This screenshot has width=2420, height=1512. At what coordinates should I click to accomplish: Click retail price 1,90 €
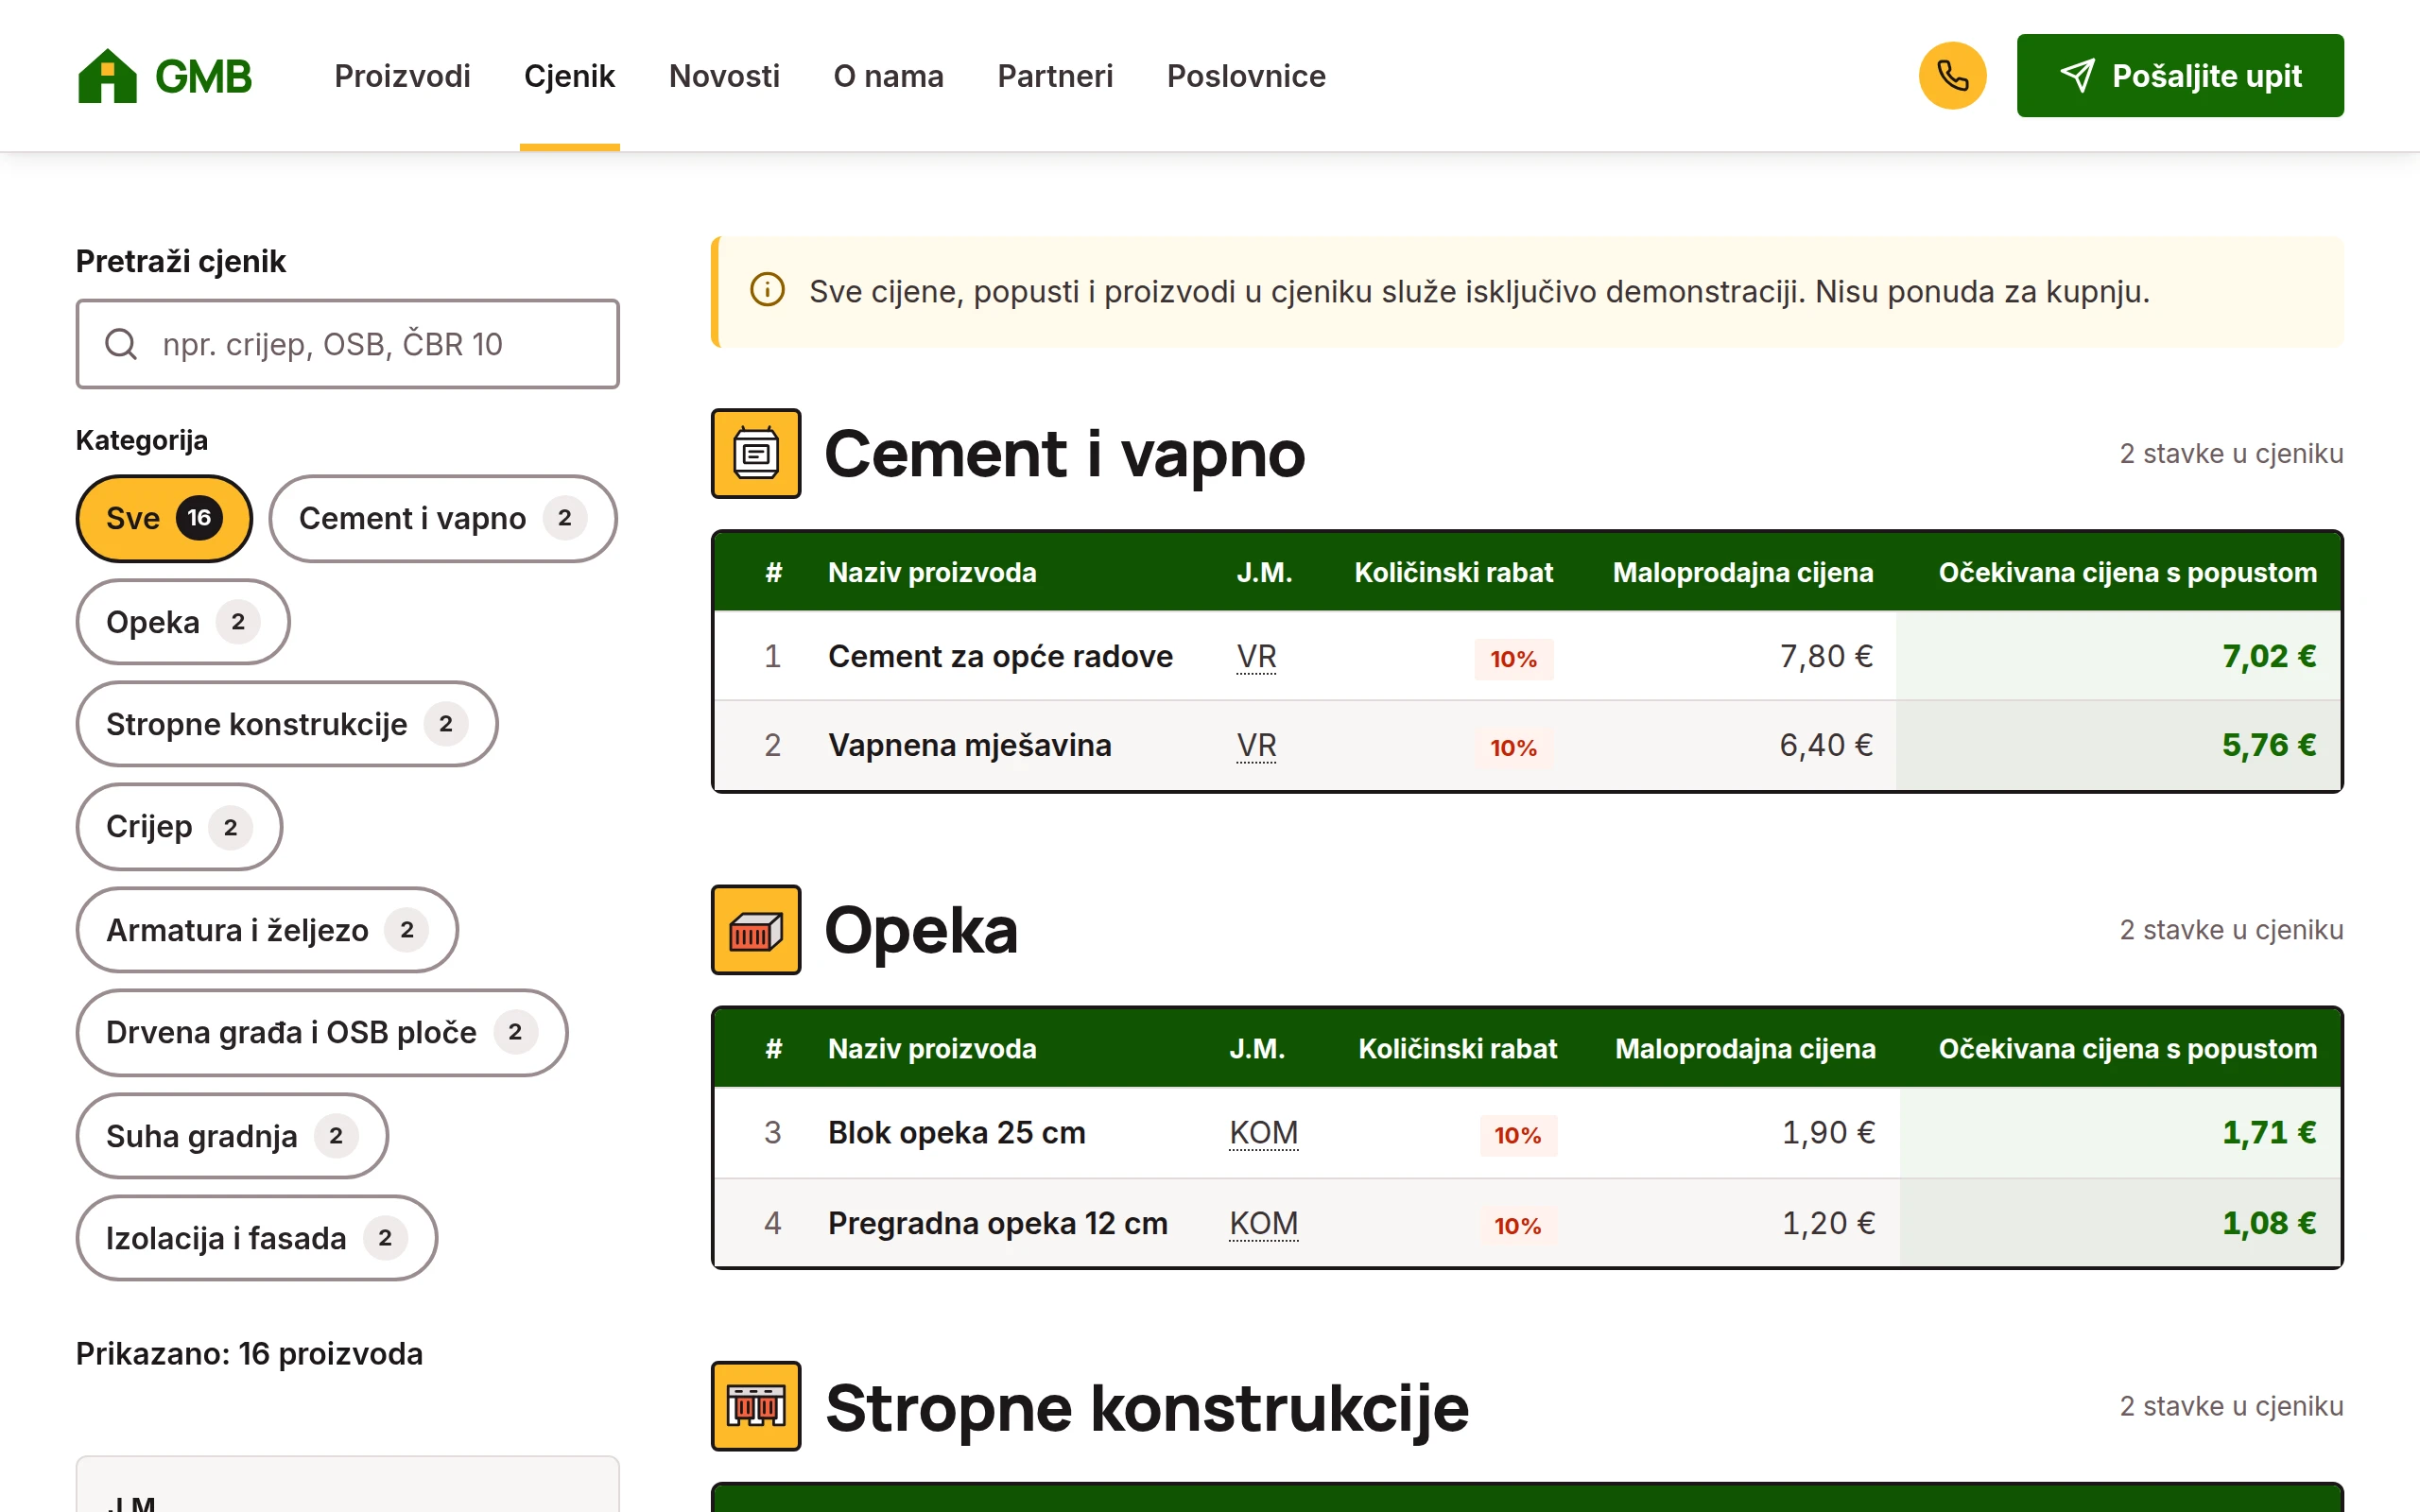tap(1829, 1133)
